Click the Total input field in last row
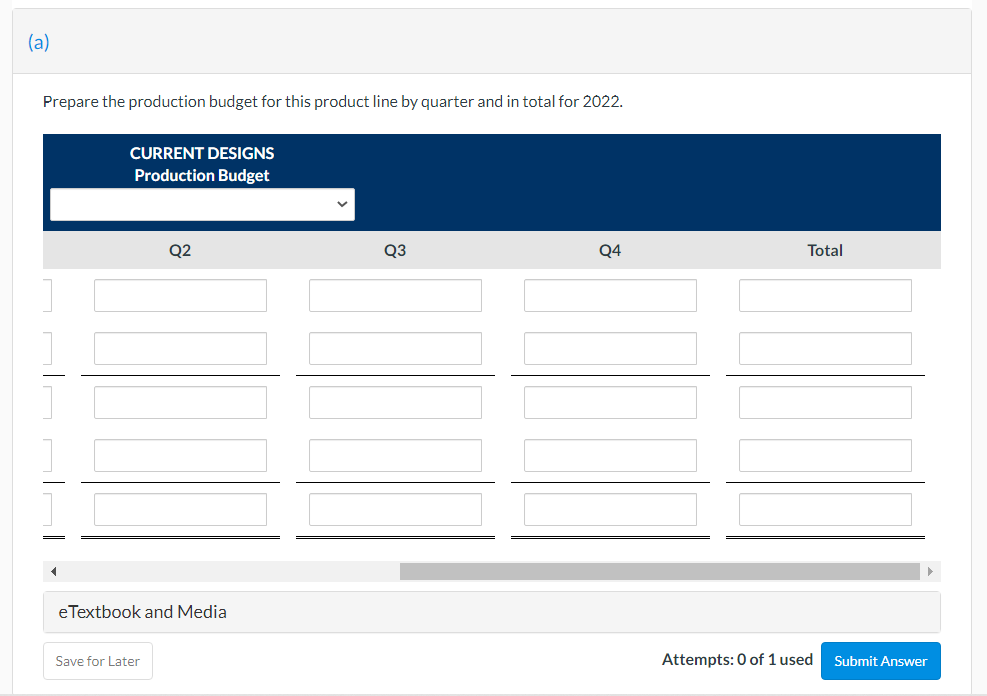The height and width of the screenshot is (696, 987). click(x=825, y=510)
